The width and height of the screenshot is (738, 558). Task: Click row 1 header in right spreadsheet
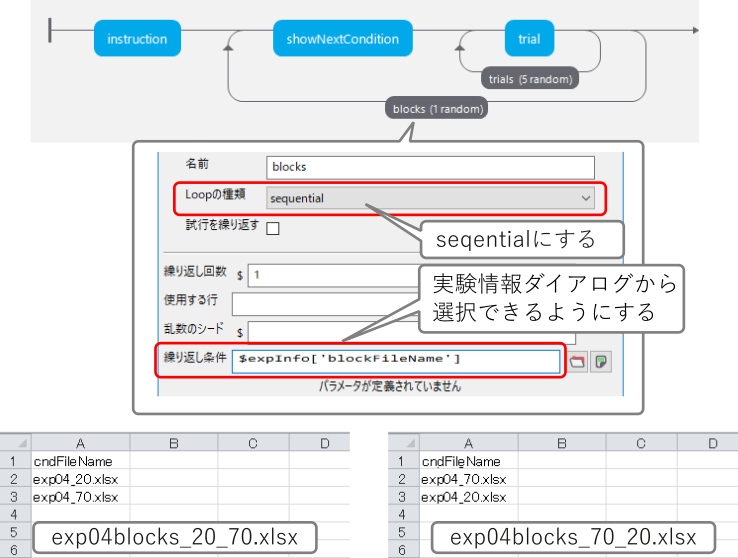402,461
